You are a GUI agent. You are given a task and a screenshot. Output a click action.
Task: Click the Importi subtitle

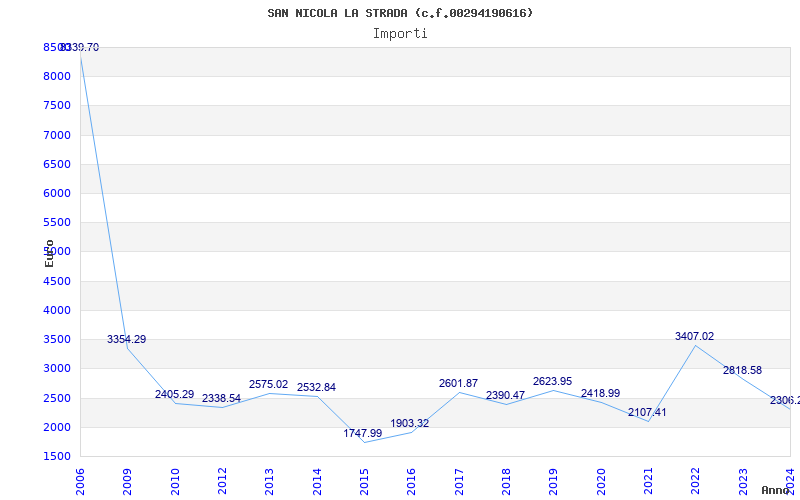point(400,34)
